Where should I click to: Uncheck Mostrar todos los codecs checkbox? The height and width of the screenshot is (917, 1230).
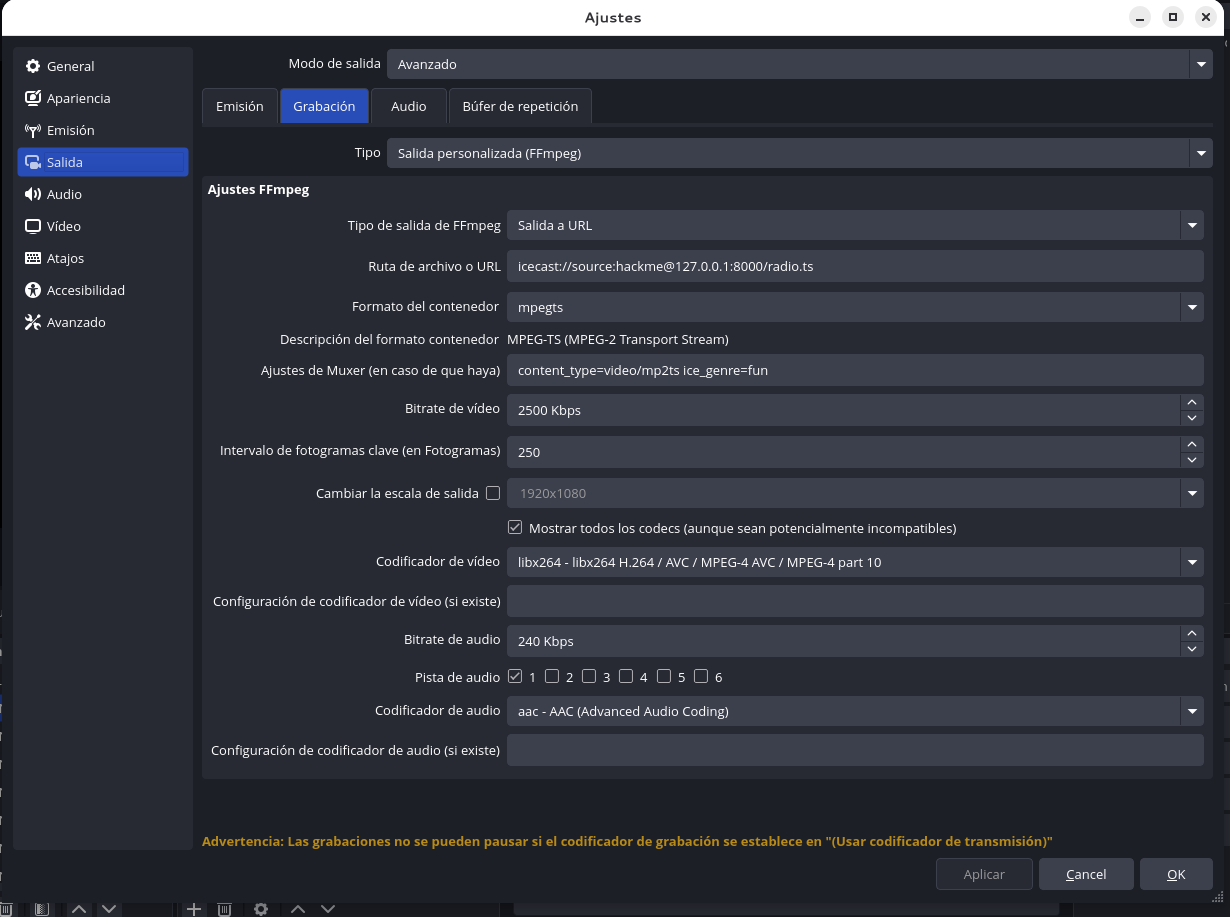515,527
